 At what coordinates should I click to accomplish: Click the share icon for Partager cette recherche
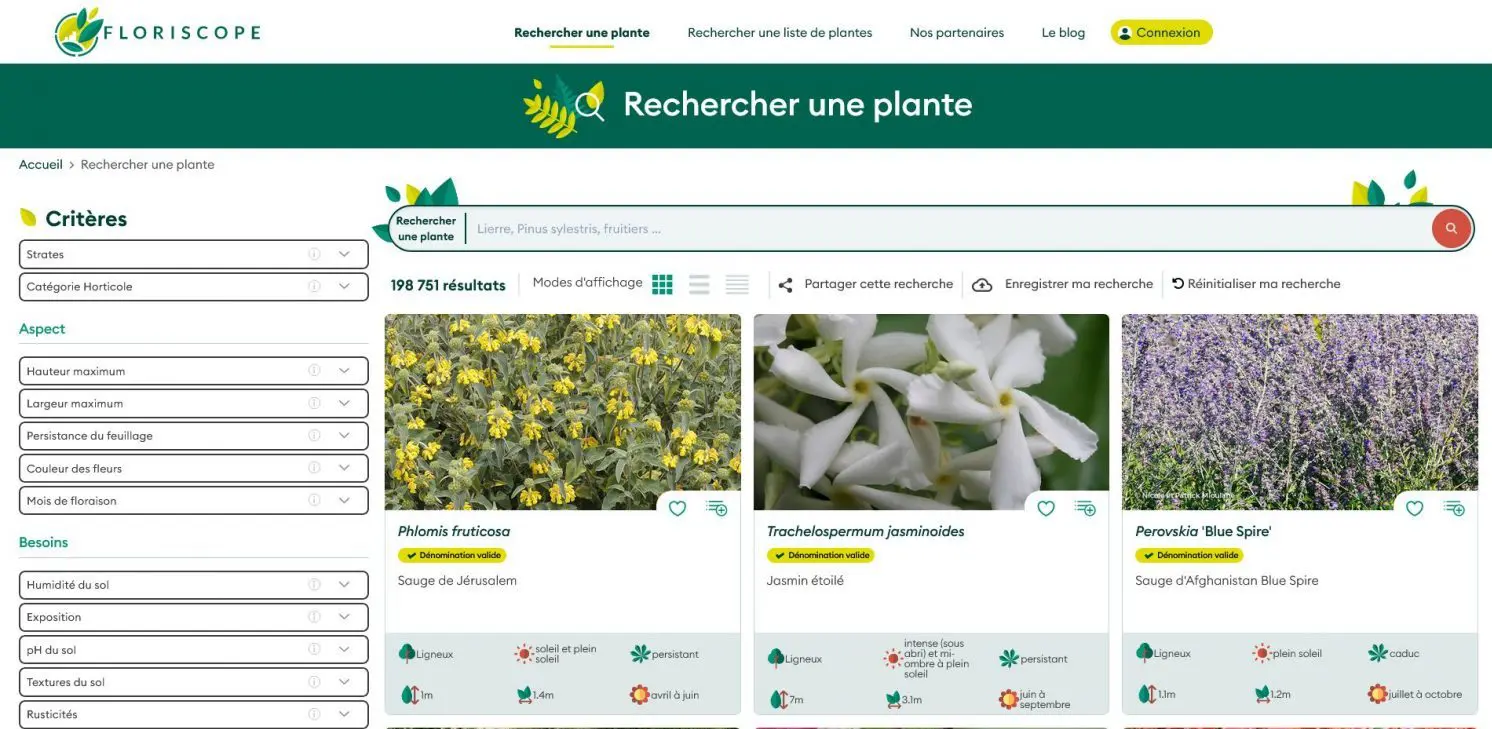point(786,285)
